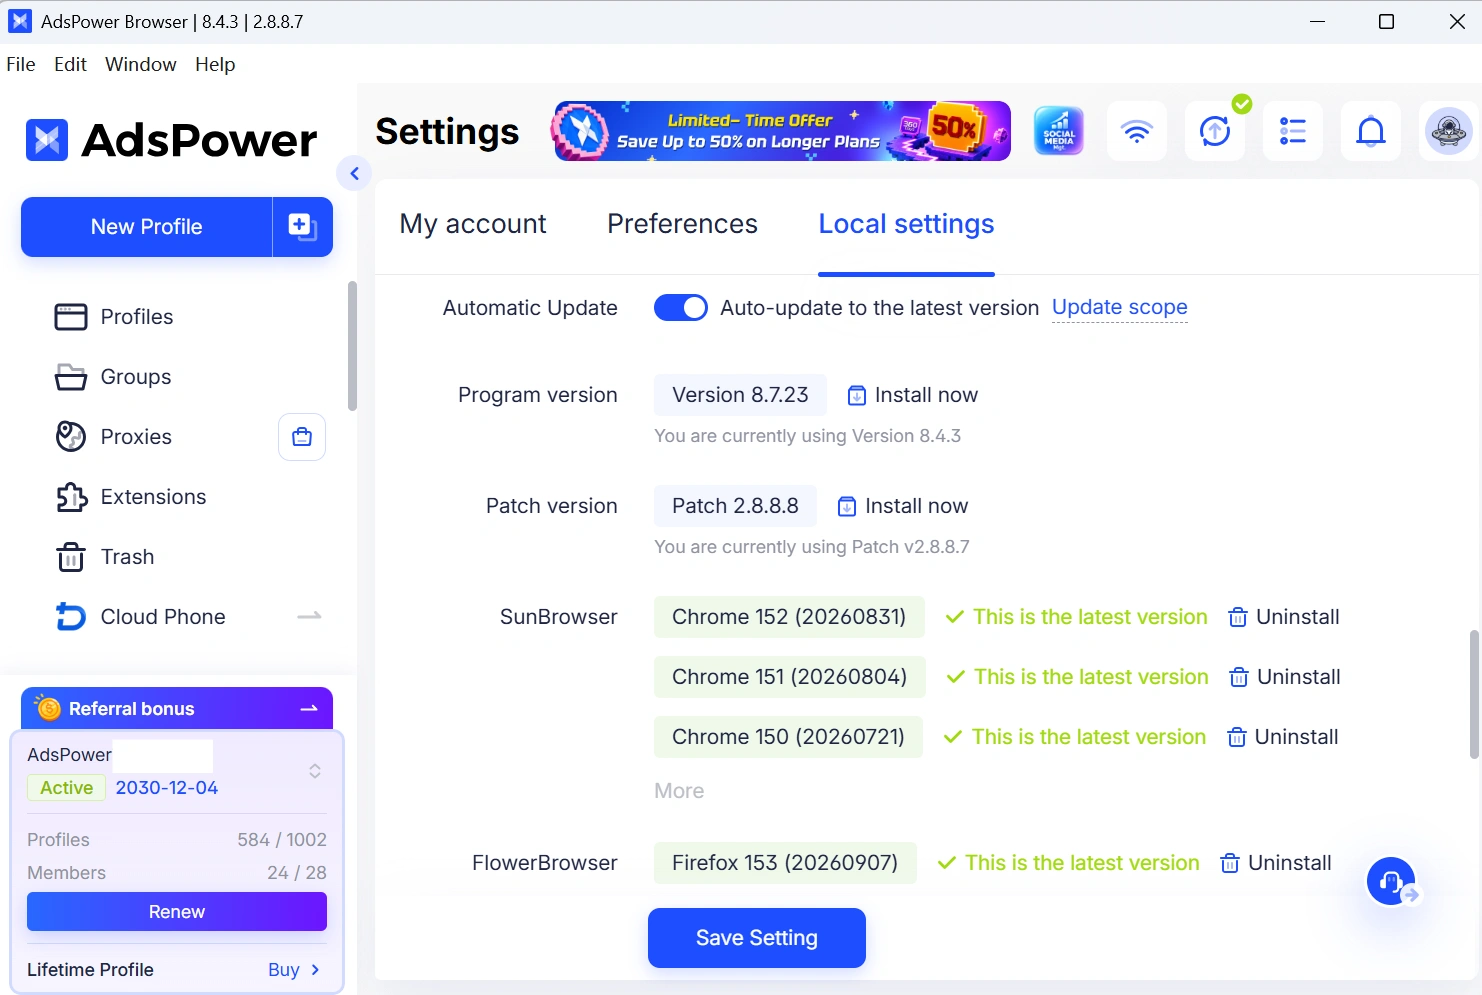
Task: Click the Save Setting button
Action: [757, 938]
